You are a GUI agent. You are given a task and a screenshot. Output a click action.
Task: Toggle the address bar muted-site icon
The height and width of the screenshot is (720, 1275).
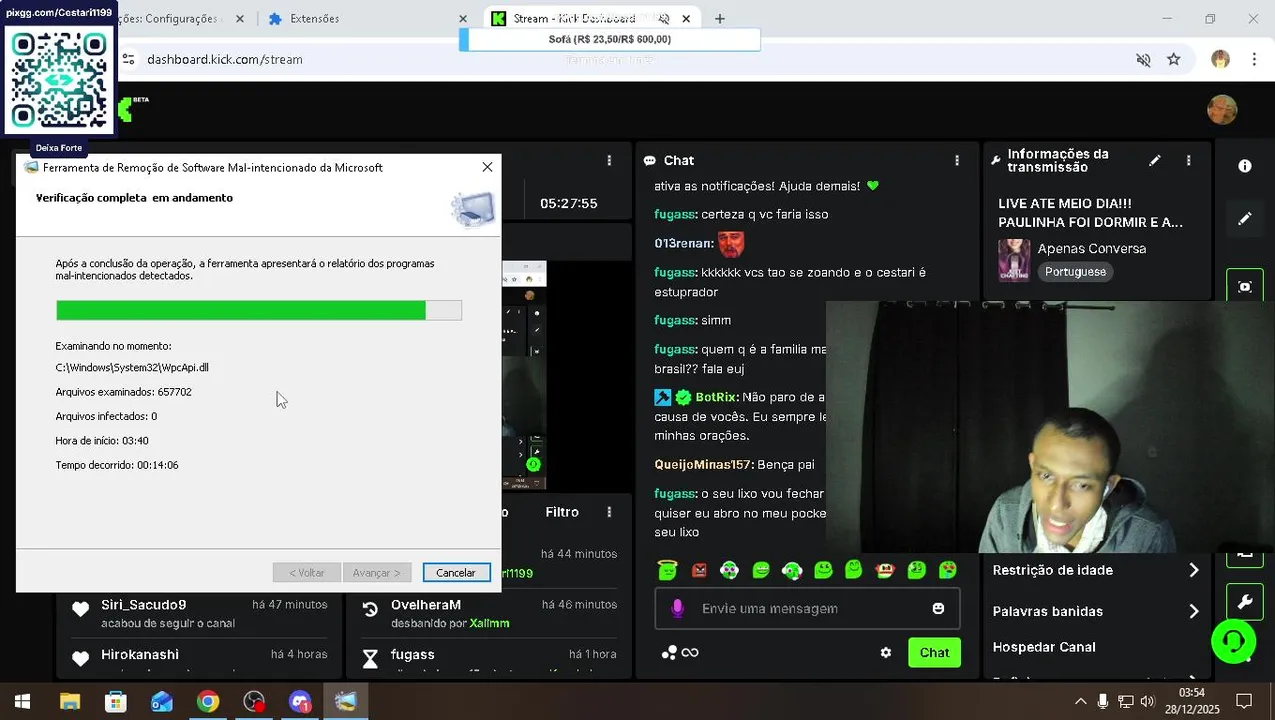pos(1143,59)
